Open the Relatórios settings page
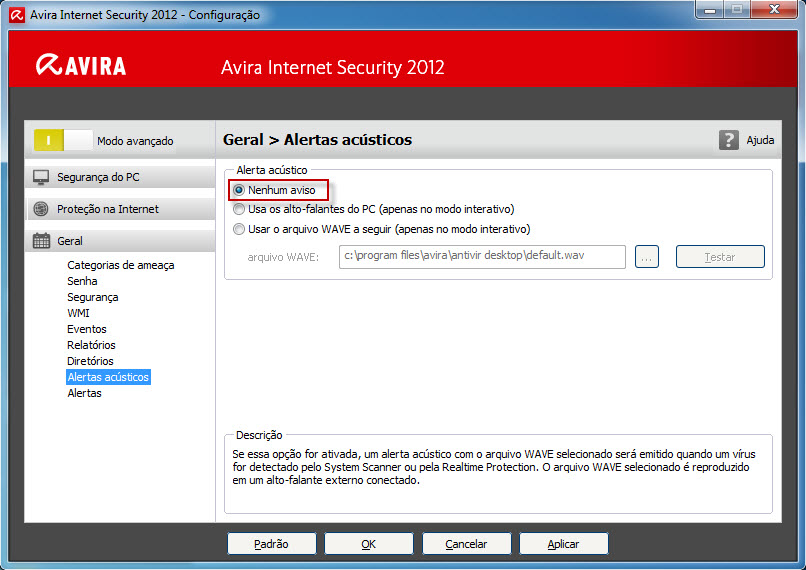This screenshot has height=570, width=806. click(91, 345)
